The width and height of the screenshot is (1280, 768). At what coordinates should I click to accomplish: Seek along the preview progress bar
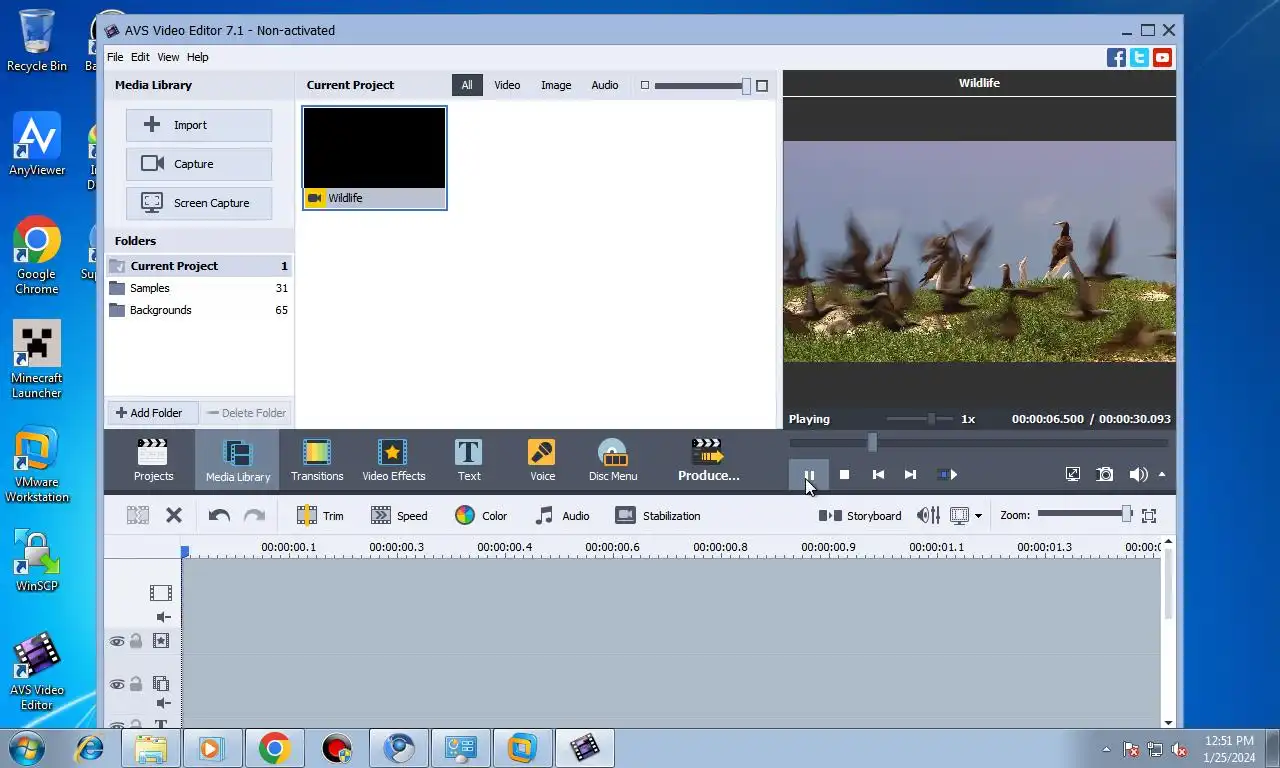tap(978, 442)
